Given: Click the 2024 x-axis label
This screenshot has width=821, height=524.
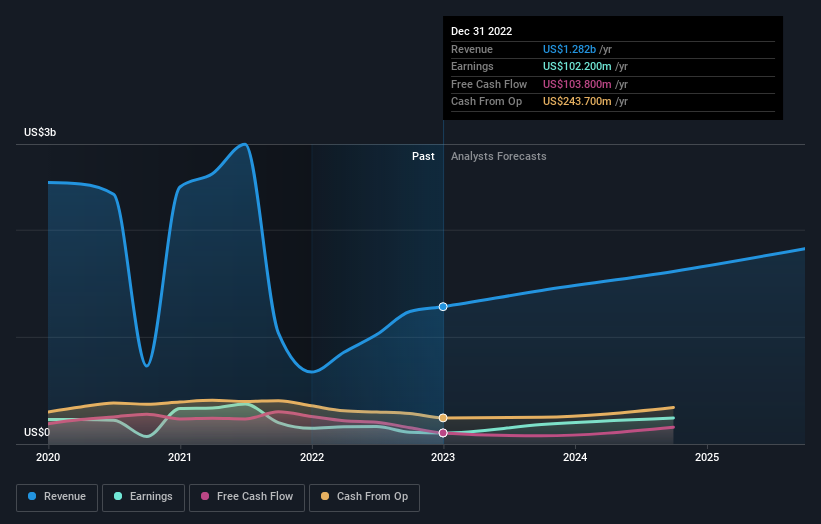Looking at the screenshot, I should 575,458.
